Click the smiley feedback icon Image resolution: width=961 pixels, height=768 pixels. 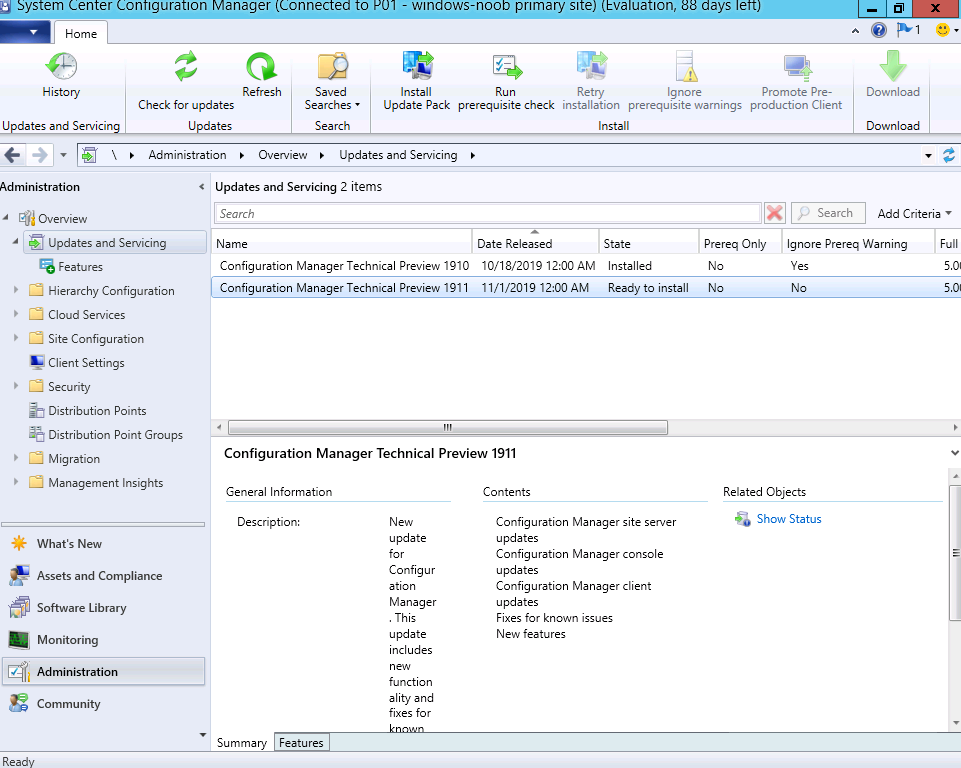click(x=943, y=29)
